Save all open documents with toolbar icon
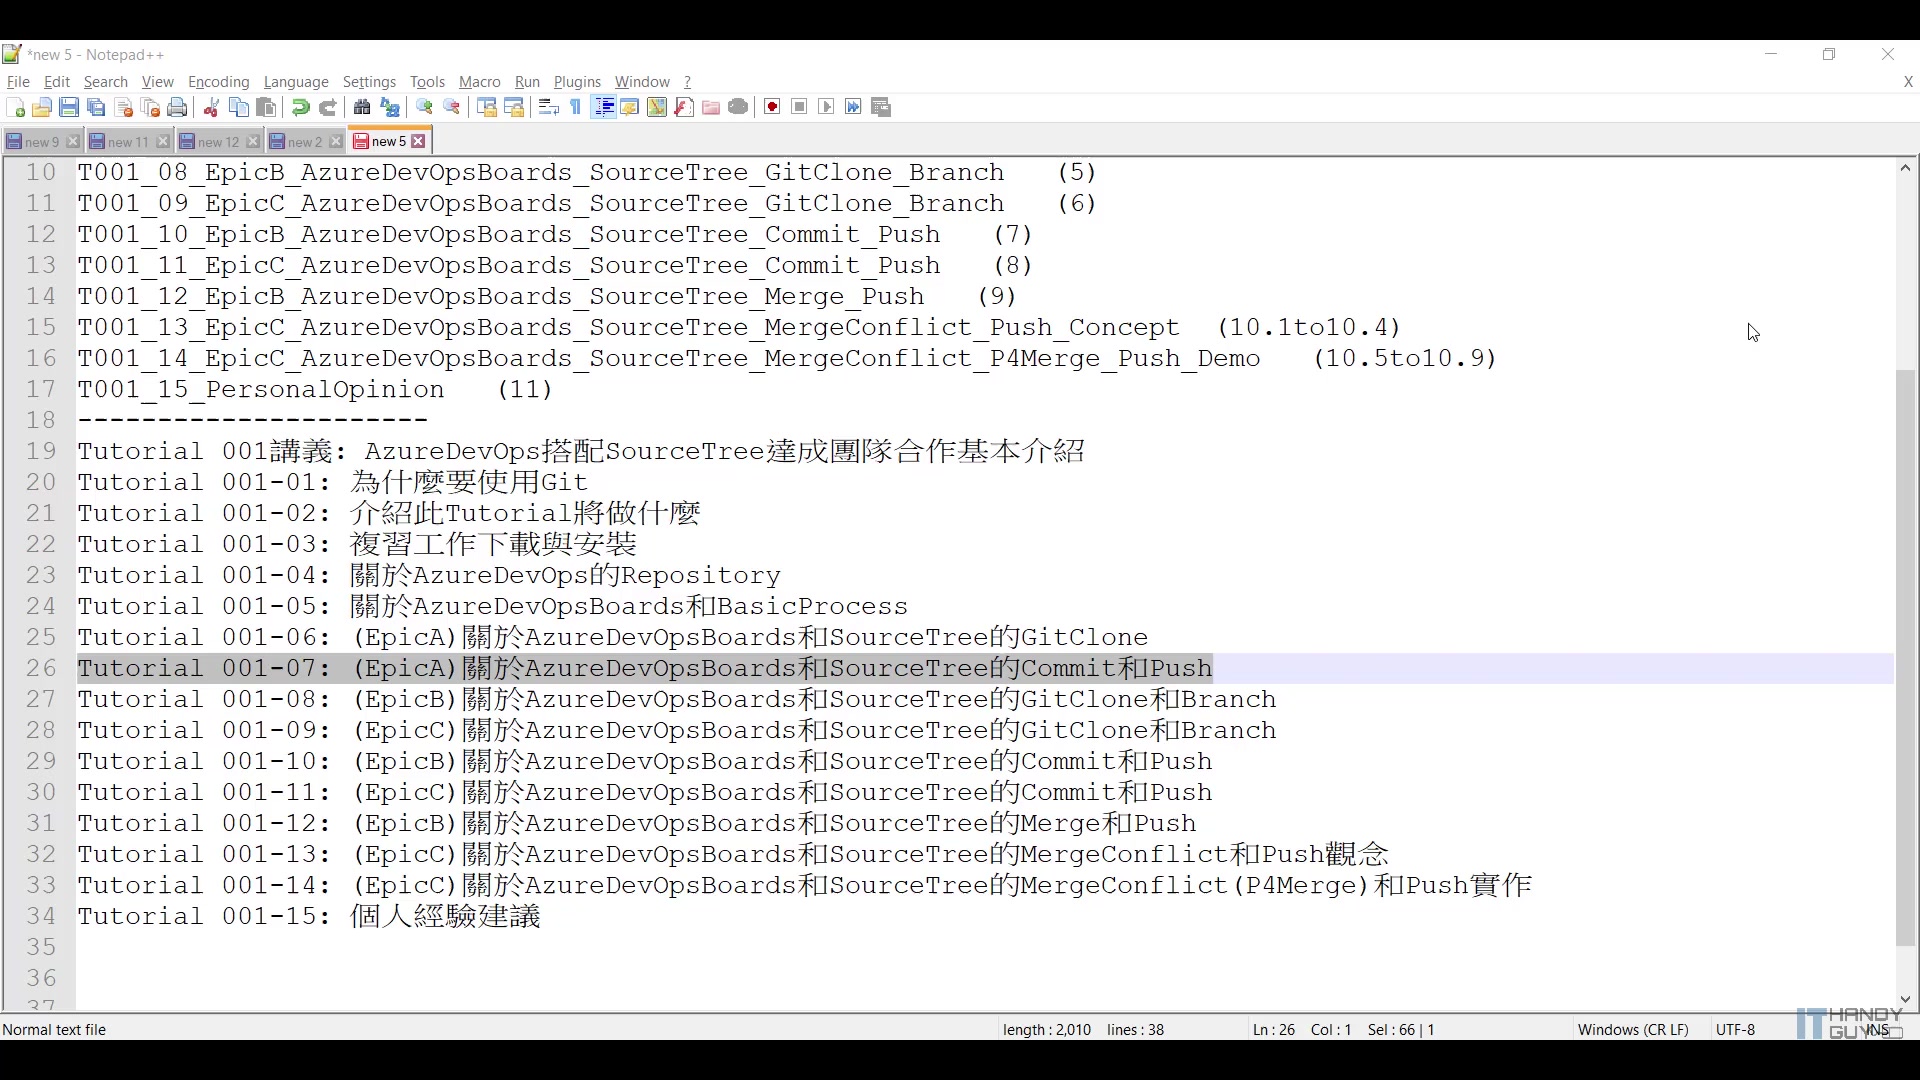 [x=94, y=107]
